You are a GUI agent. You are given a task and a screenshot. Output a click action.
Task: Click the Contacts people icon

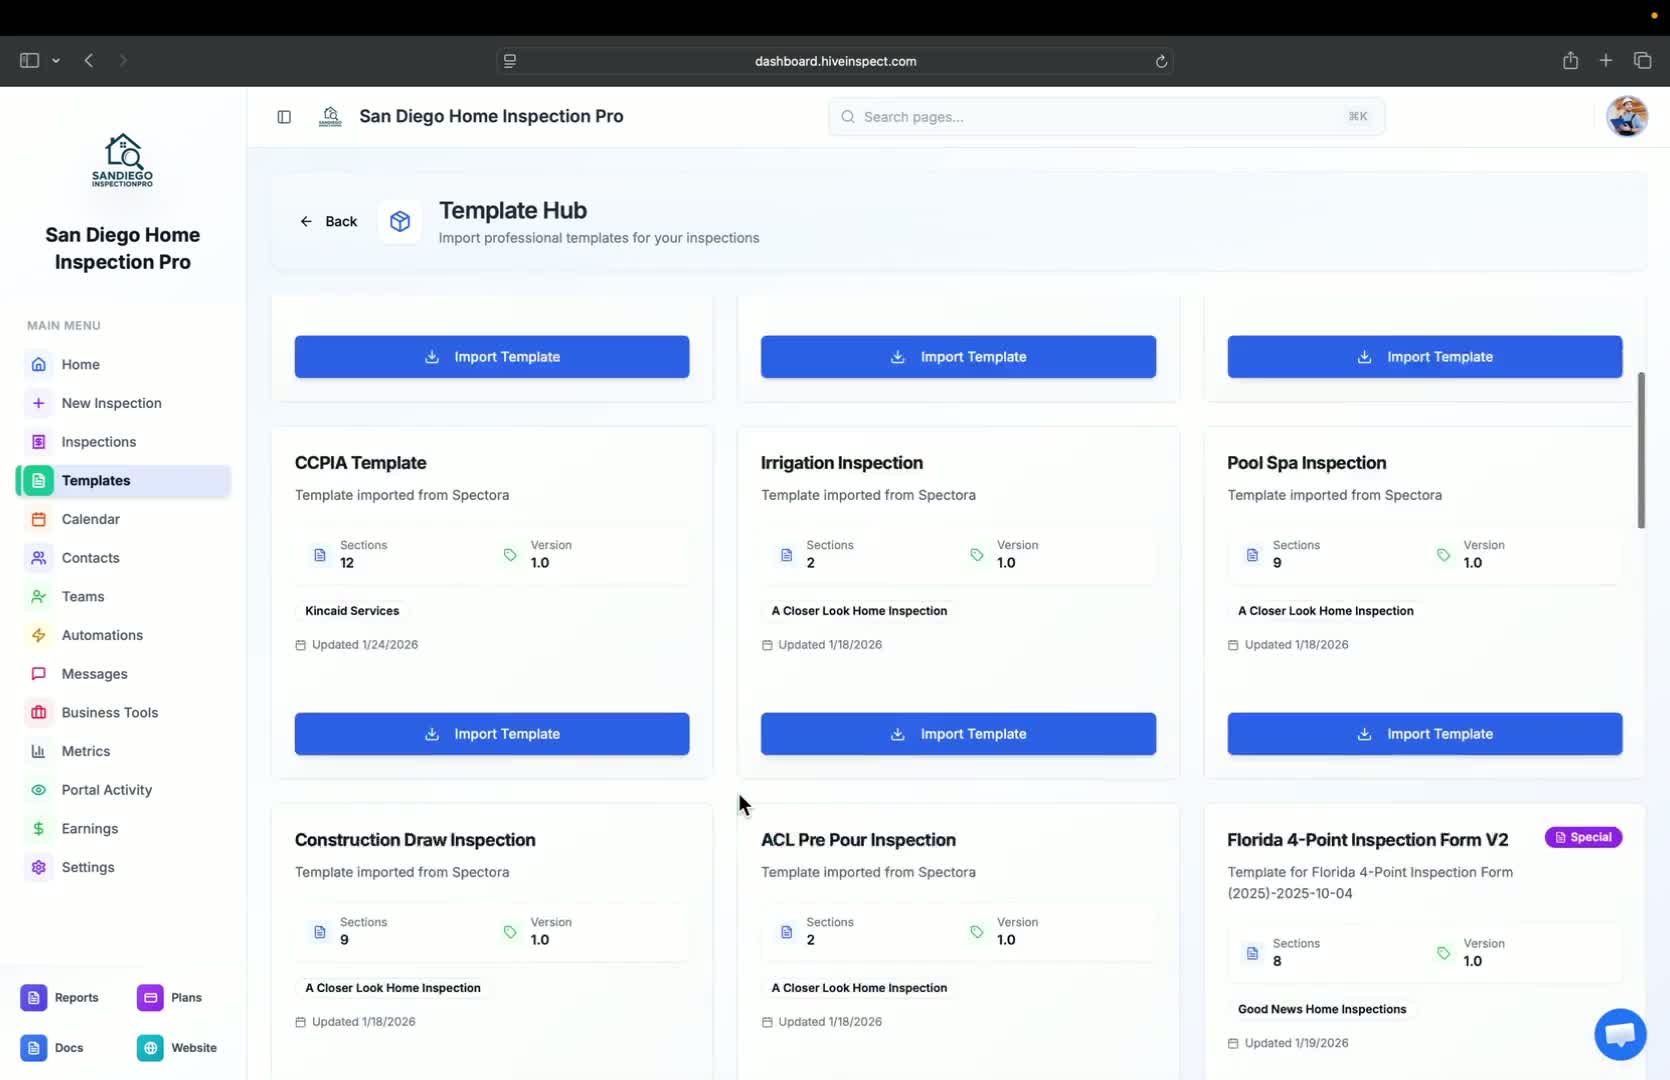(38, 558)
